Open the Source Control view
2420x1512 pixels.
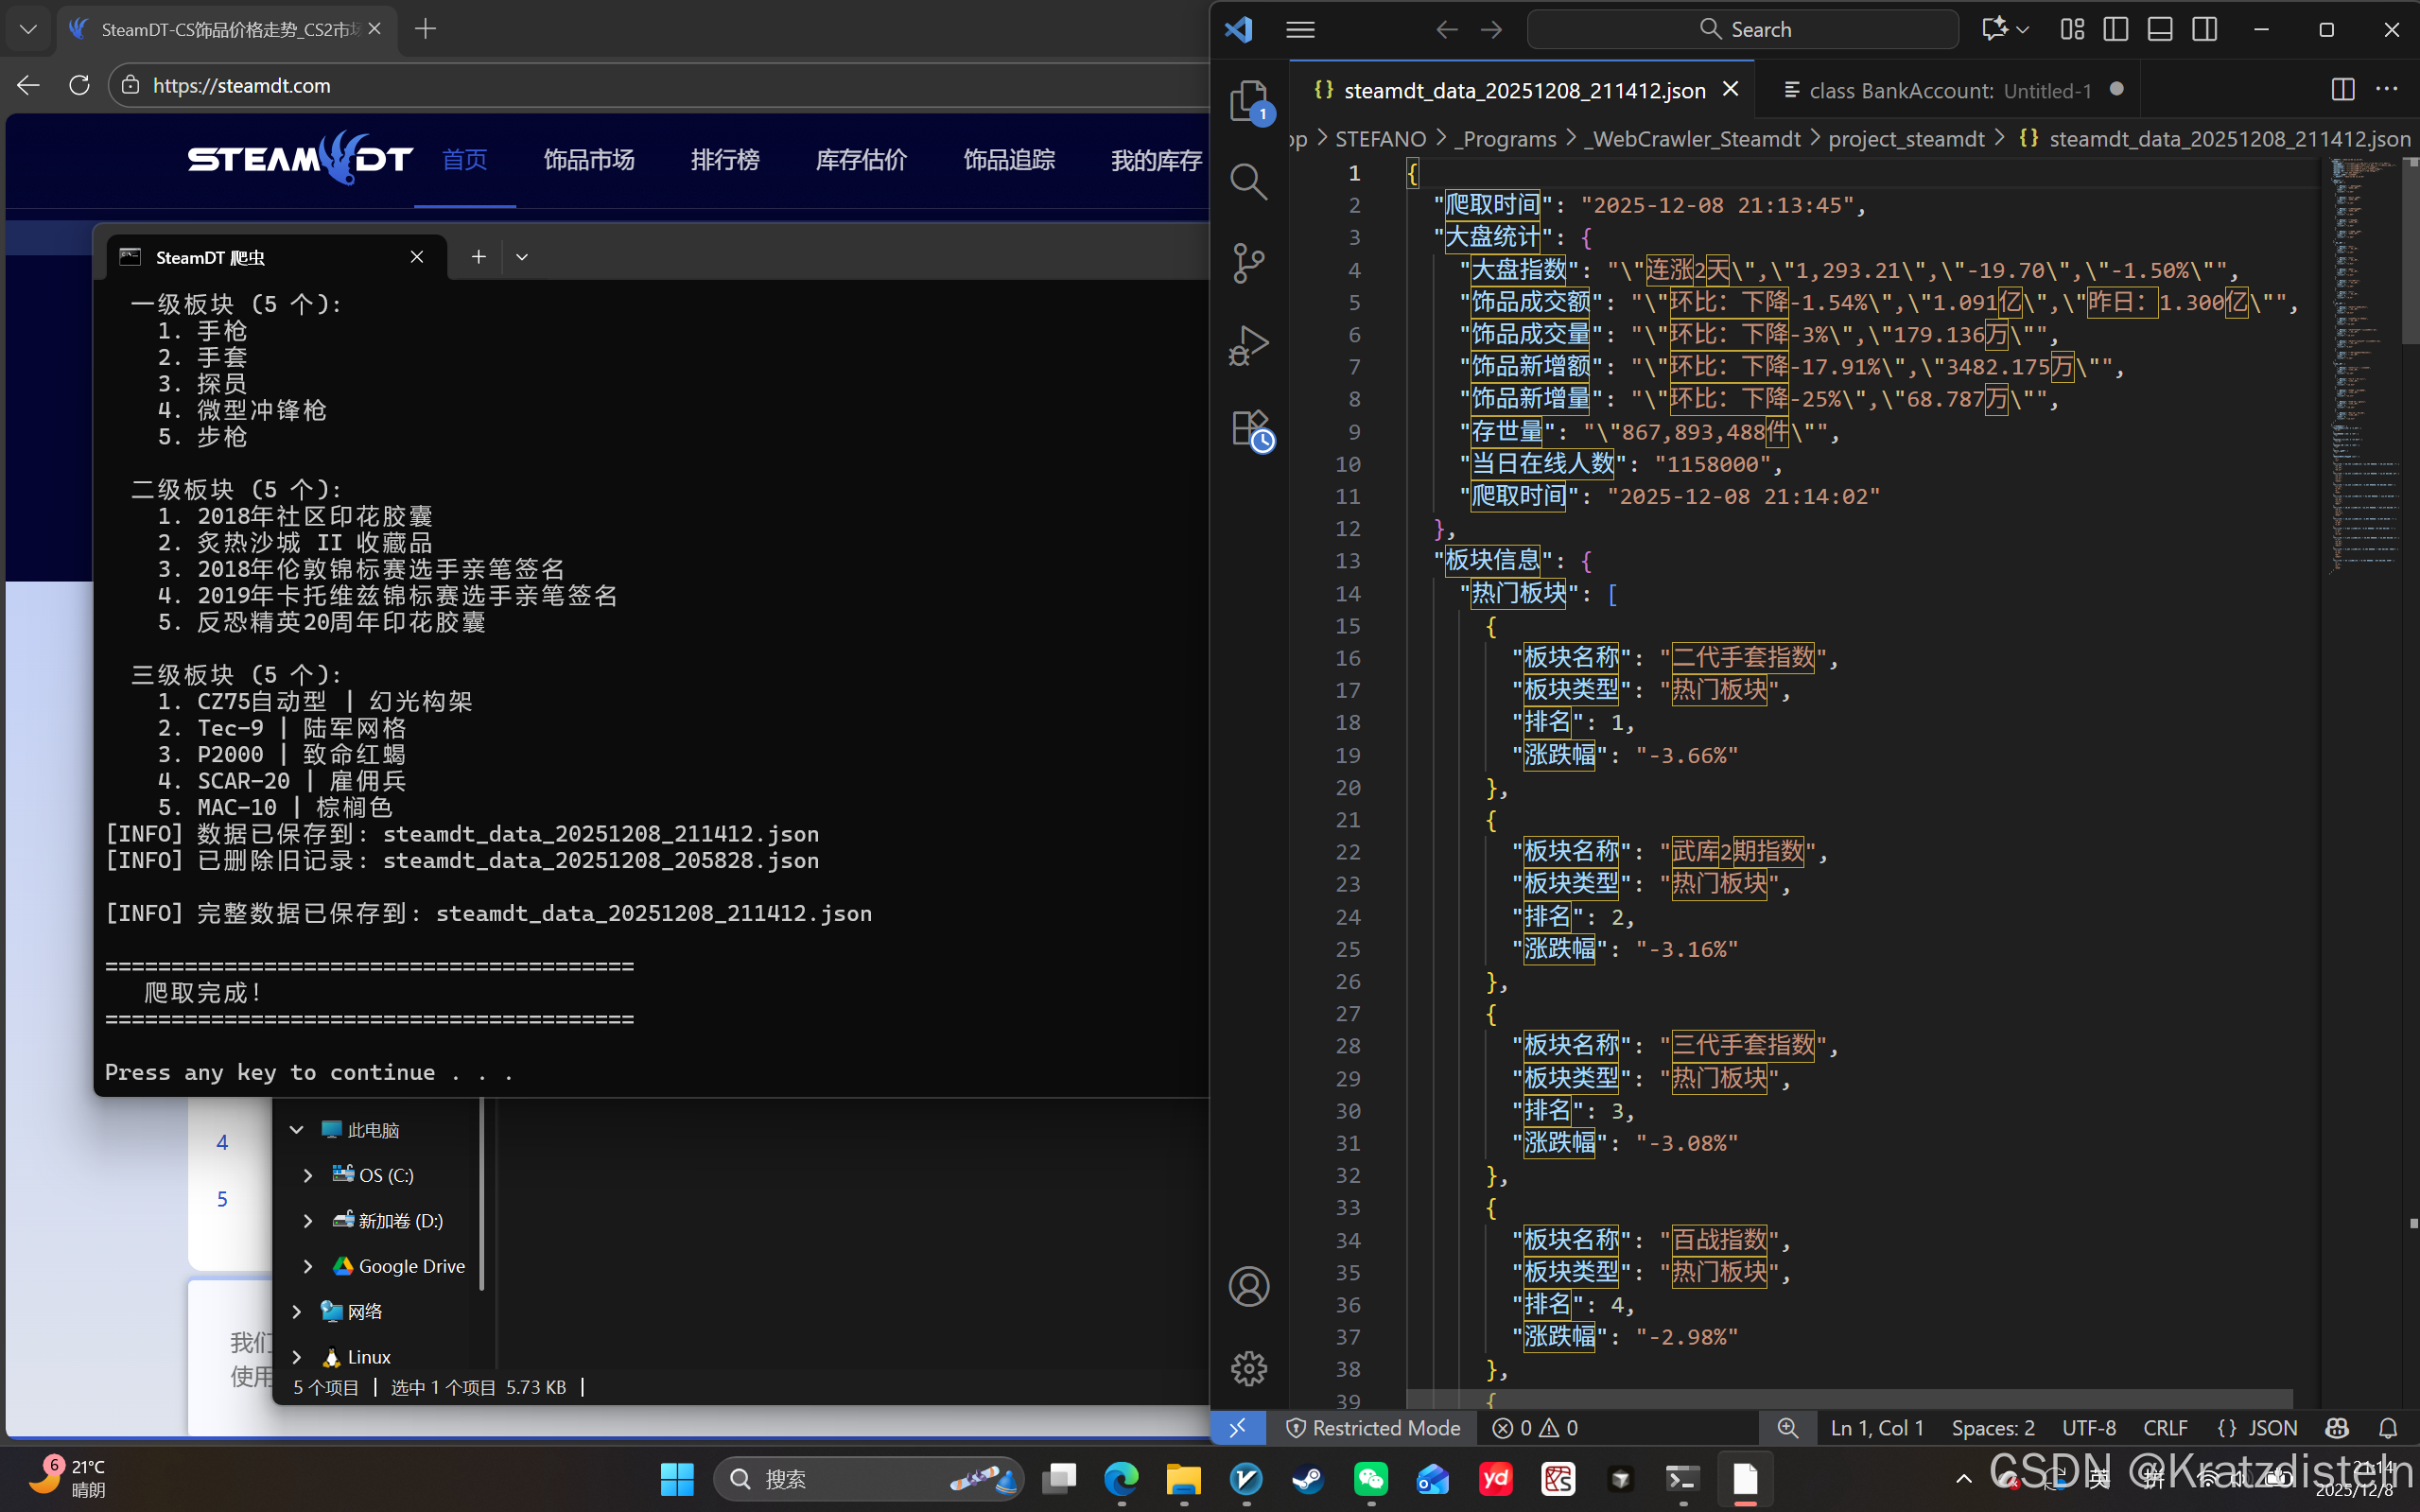(x=1248, y=263)
